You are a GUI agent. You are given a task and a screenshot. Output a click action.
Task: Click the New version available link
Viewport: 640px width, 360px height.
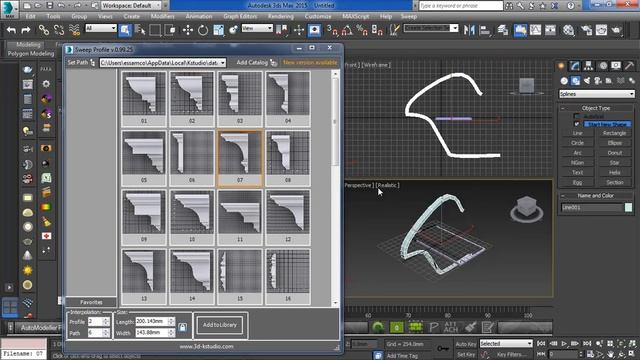click(x=310, y=62)
